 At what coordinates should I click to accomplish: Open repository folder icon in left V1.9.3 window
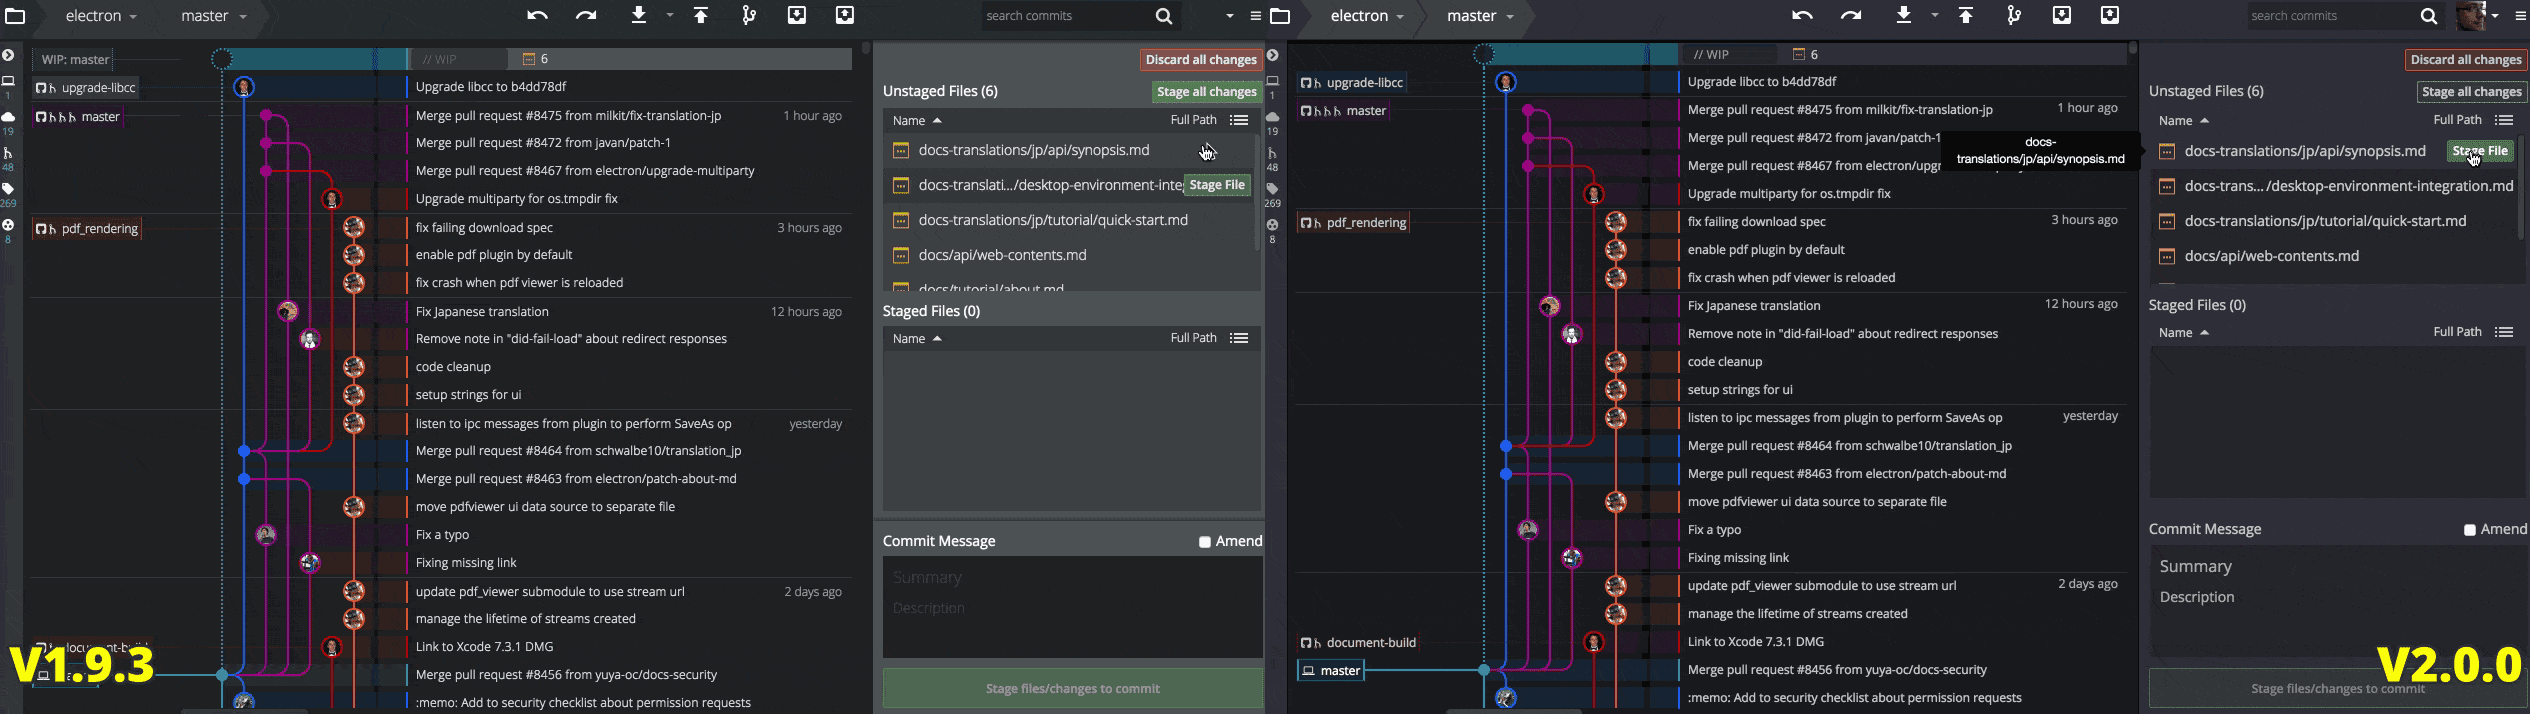click(15, 16)
